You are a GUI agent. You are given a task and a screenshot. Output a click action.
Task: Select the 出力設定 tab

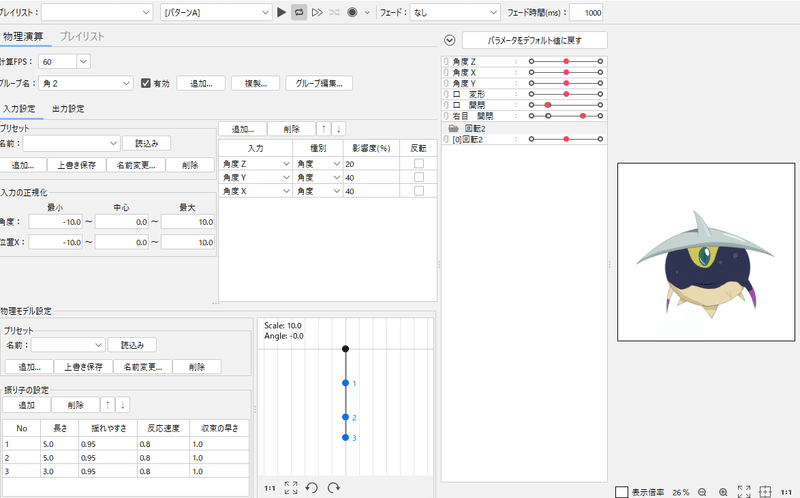68,109
